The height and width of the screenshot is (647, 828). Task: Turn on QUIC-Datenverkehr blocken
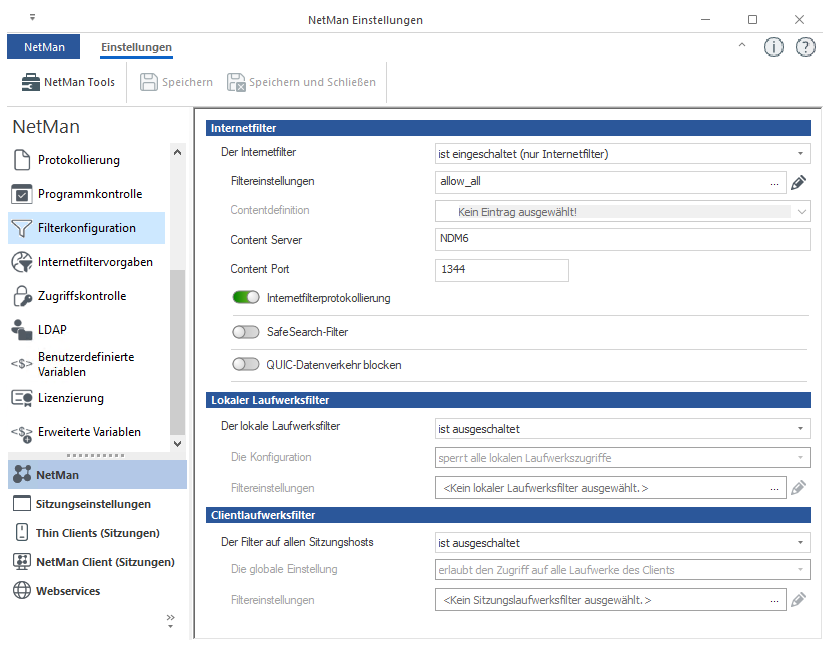245,365
